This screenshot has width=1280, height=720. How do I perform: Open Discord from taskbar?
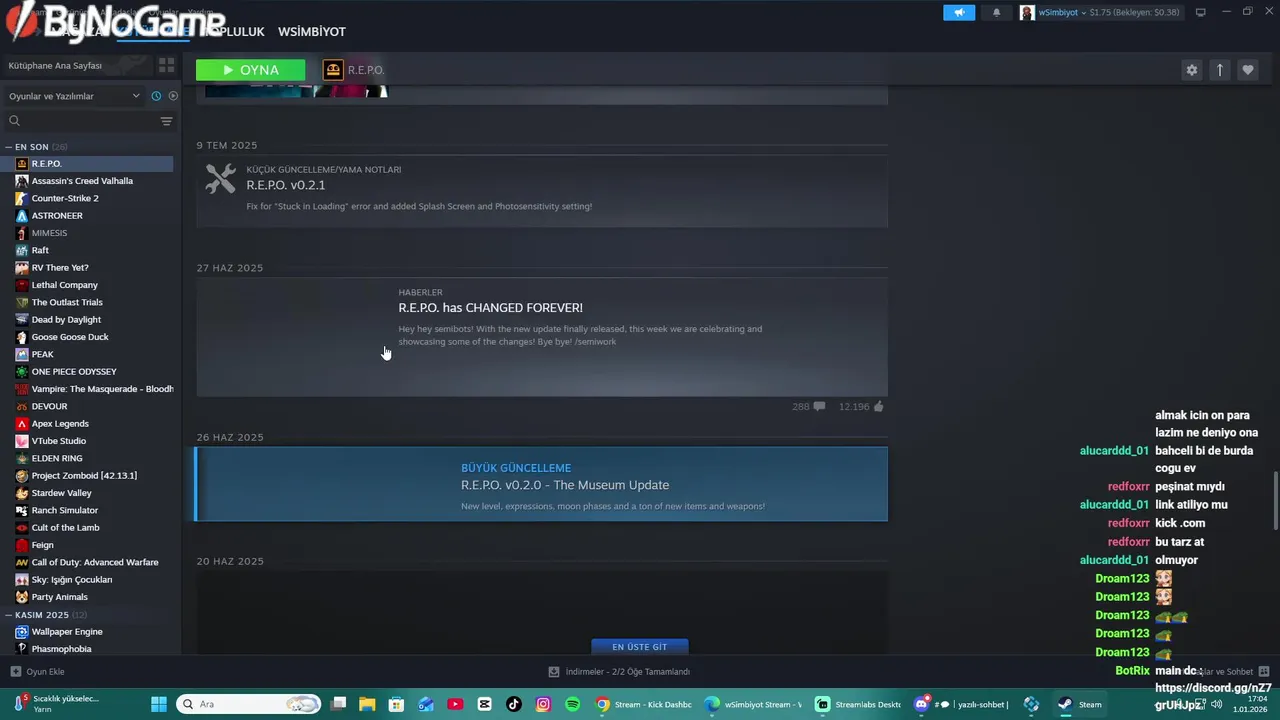[x=921, y=704]
